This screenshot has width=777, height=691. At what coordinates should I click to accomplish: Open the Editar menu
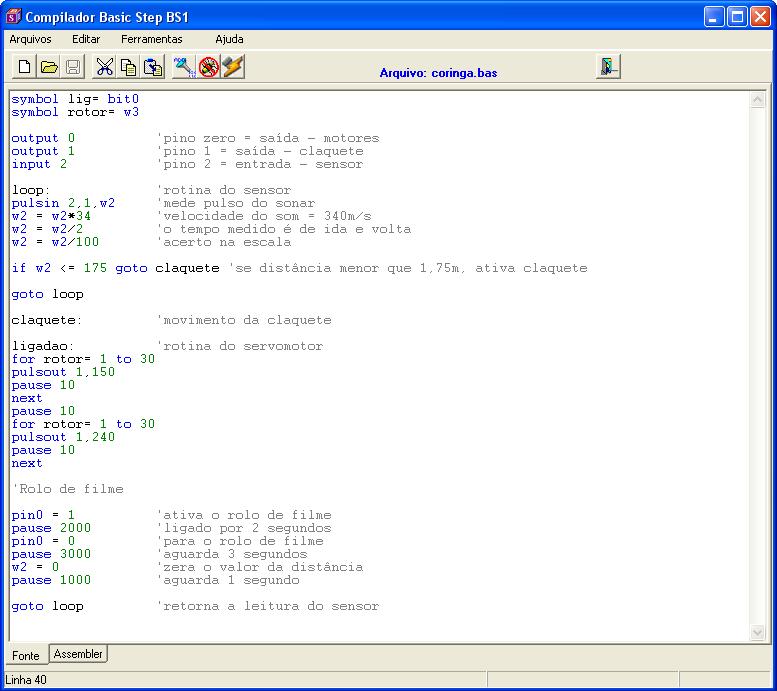point(86,39)
